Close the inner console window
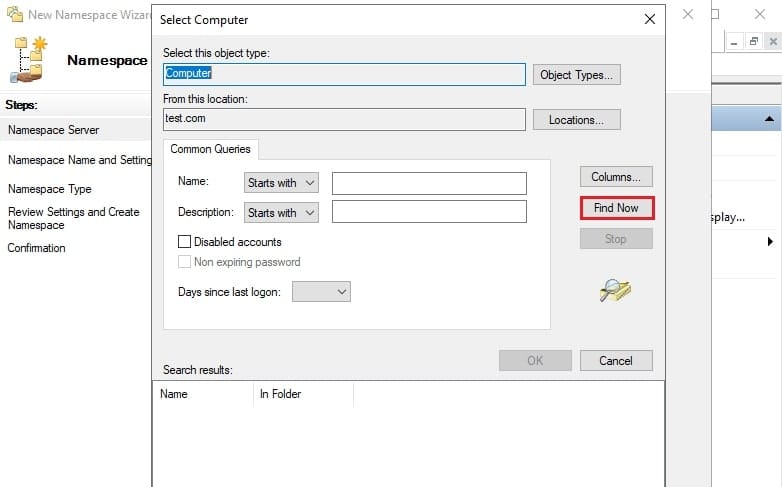Viewport: 782px width, 487px height. coord(773,42)
